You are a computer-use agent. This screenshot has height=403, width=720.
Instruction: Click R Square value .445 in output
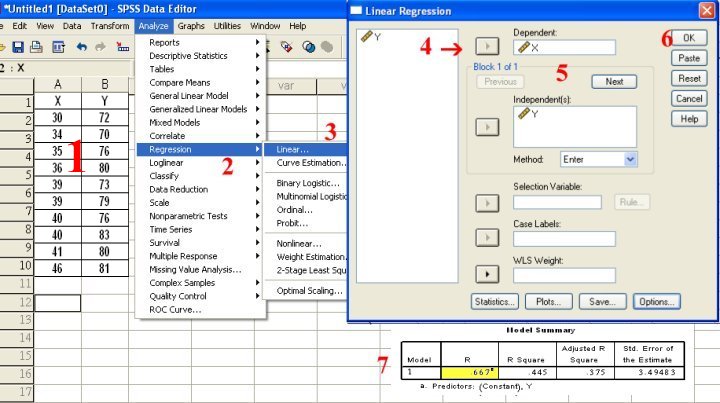pos(528,372)
